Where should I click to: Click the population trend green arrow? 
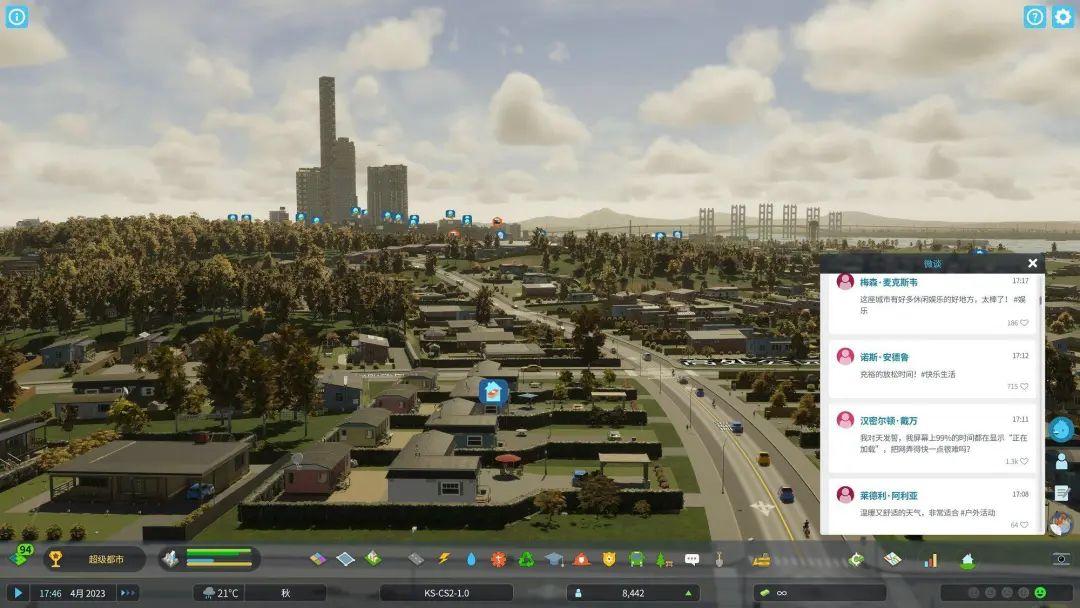[x=688, y=593]
